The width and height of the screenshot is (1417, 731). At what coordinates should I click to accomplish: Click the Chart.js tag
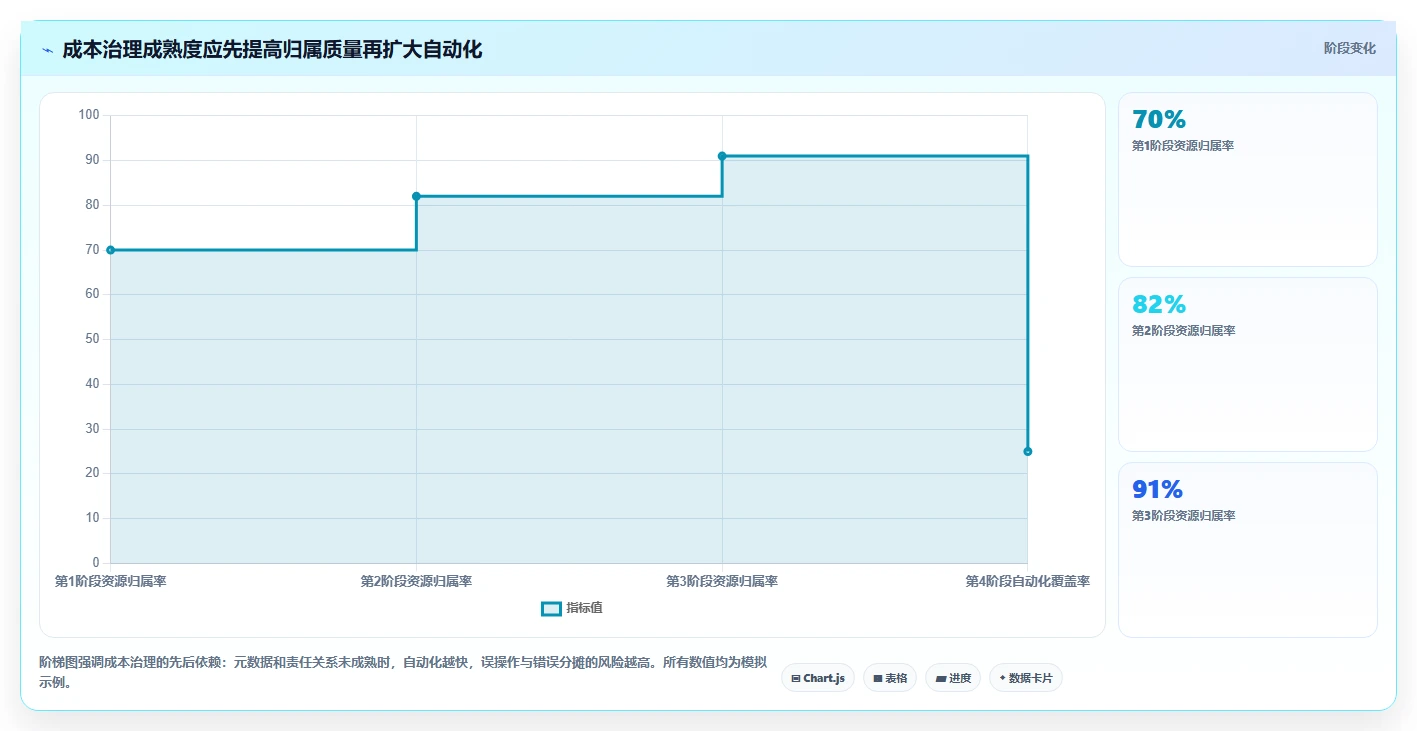(818, 678)
